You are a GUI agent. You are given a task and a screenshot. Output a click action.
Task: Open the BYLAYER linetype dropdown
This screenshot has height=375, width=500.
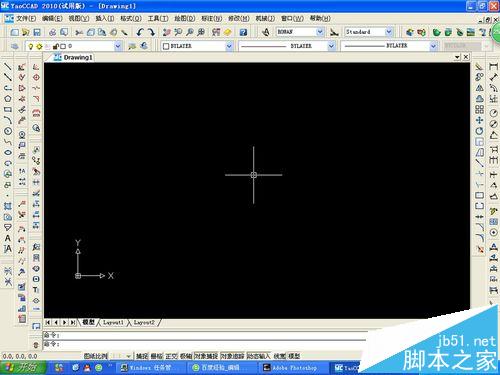[x=331, y=46]
